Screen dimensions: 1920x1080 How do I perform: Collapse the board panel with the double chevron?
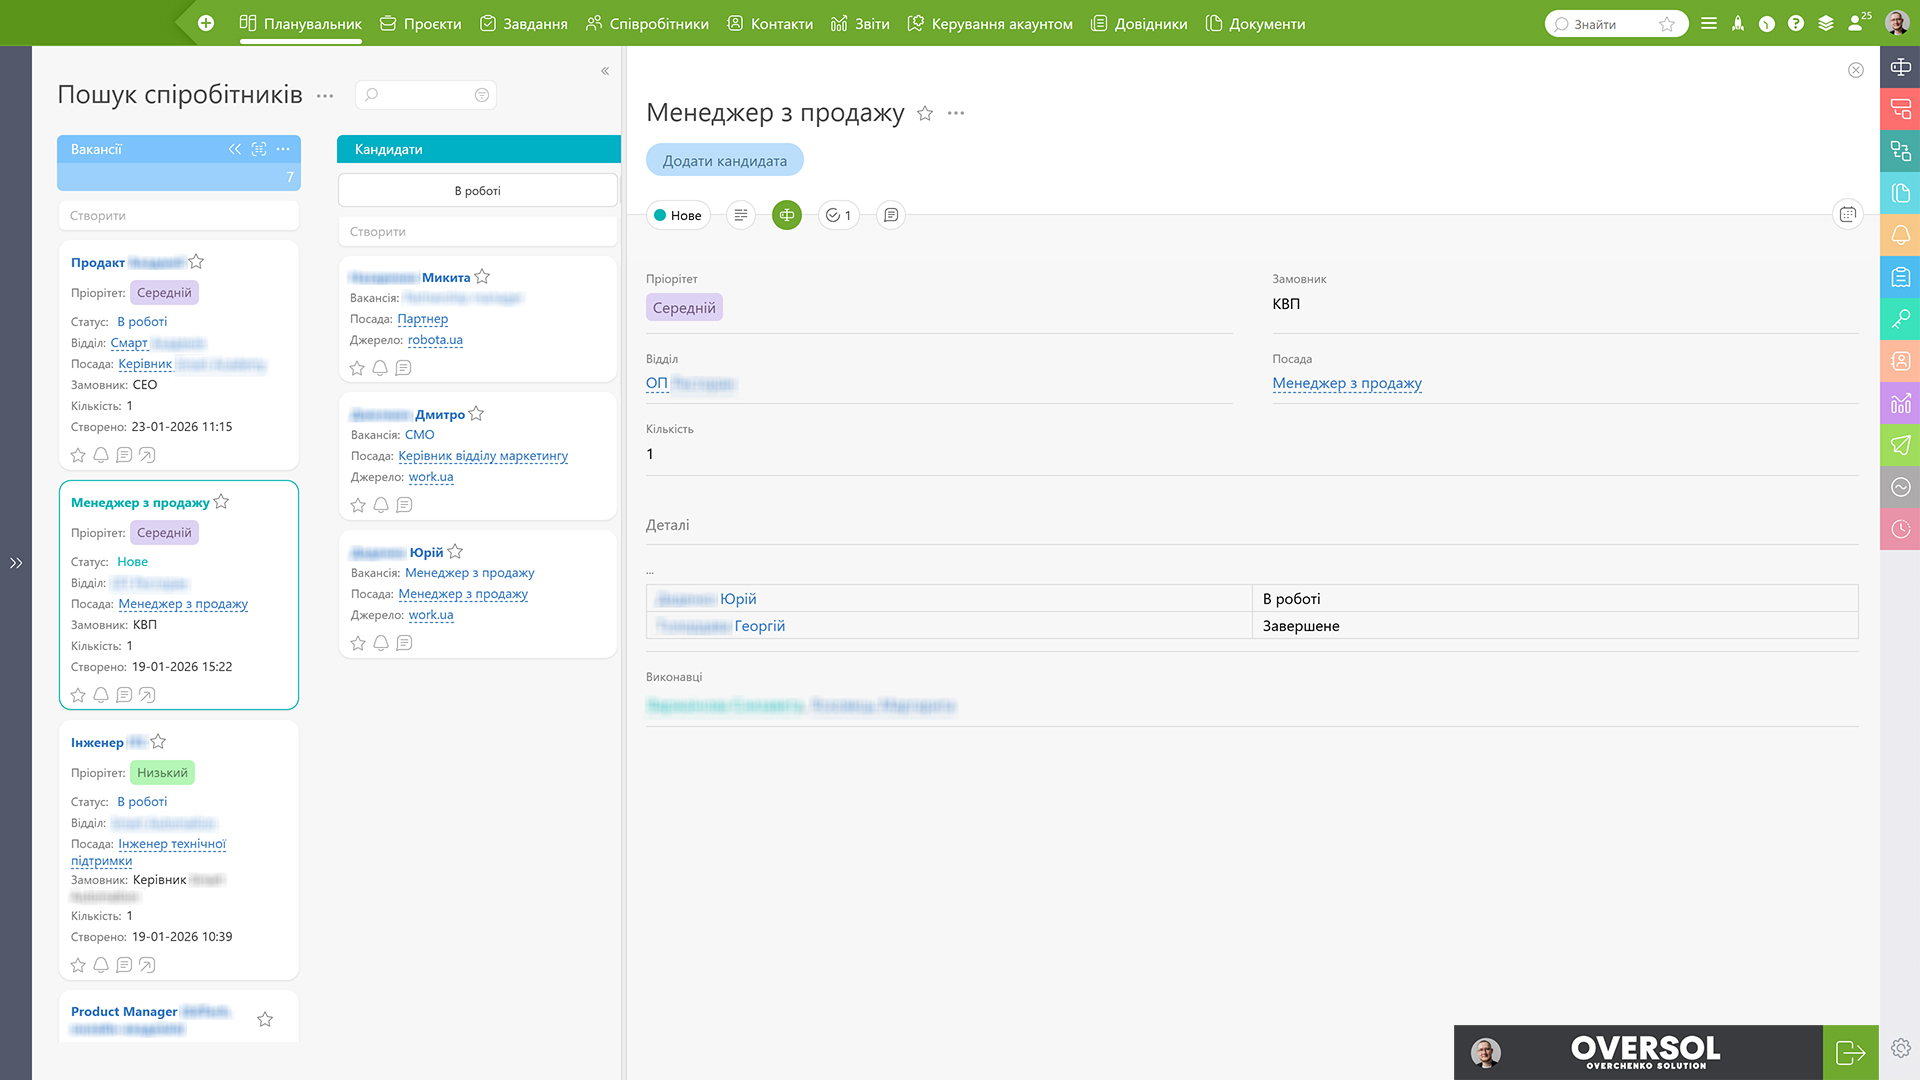pyautogui.click(x=605, y=71)
